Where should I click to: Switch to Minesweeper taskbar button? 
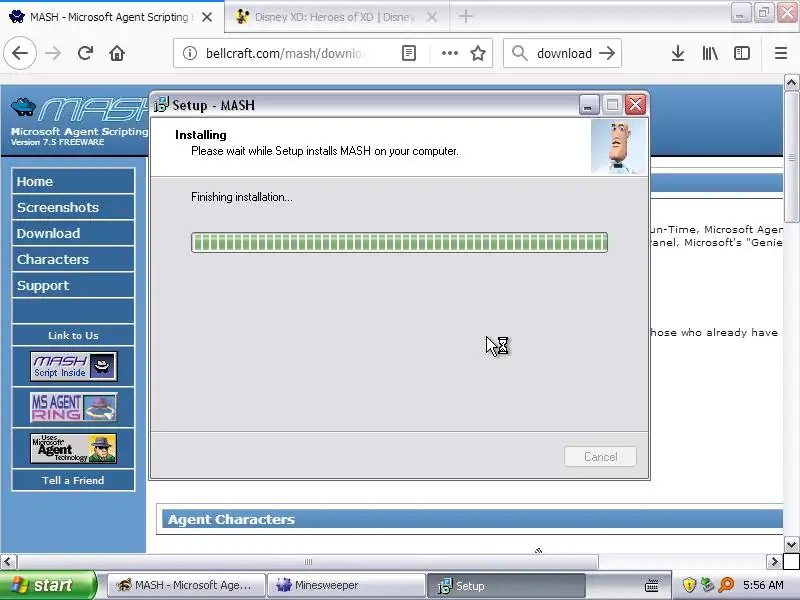tap(346, 585)
